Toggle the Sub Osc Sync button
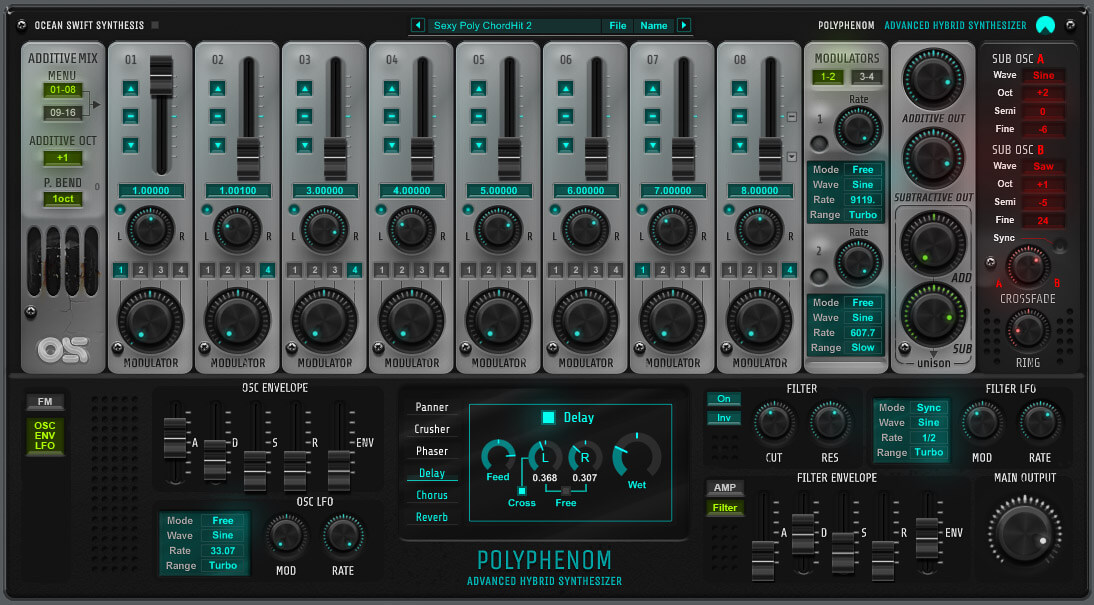1094x605 pixels. (x=1059, y=245)
